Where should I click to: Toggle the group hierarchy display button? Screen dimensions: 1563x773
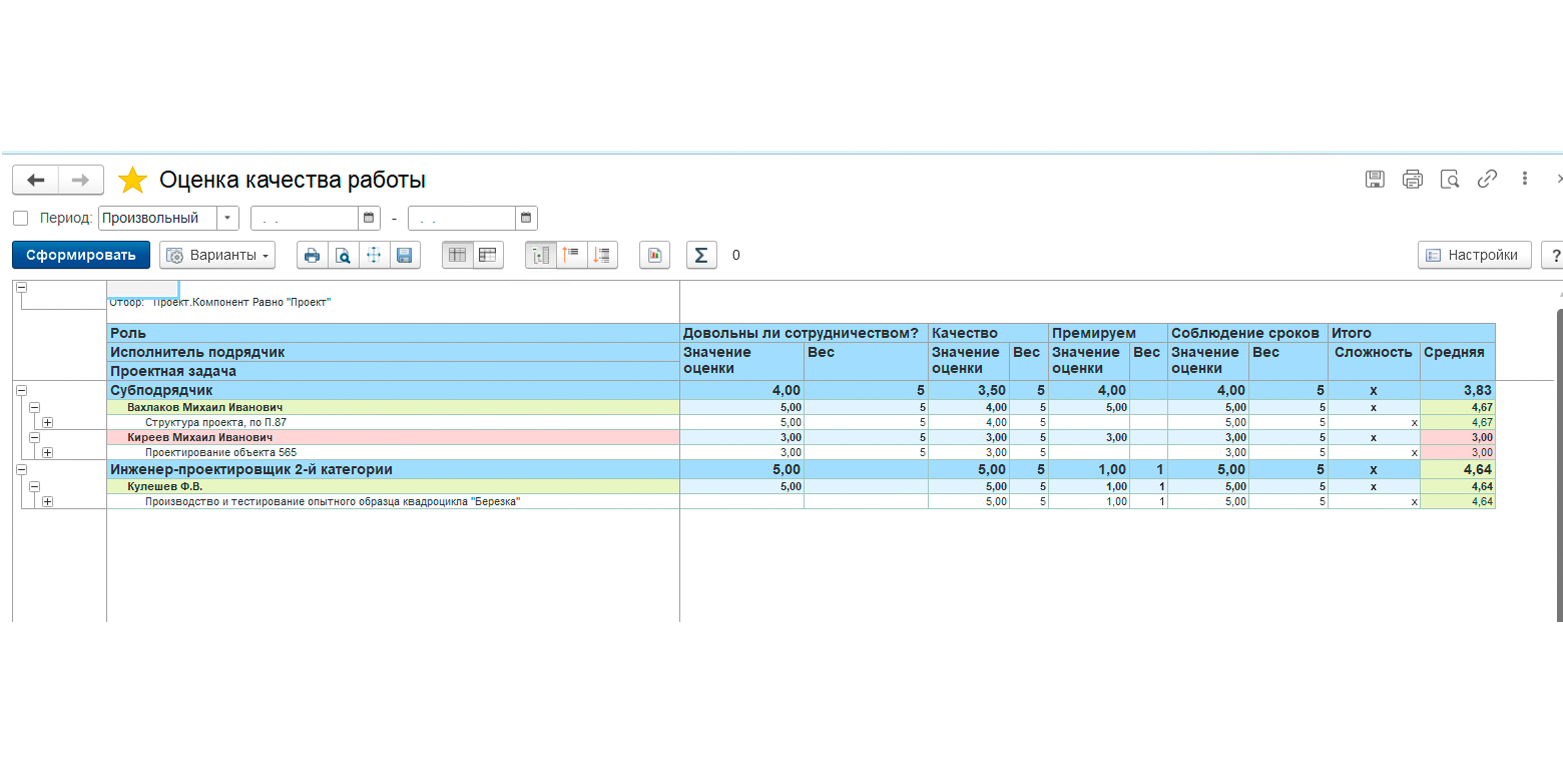pyautogui.click(x=541, y=255)
